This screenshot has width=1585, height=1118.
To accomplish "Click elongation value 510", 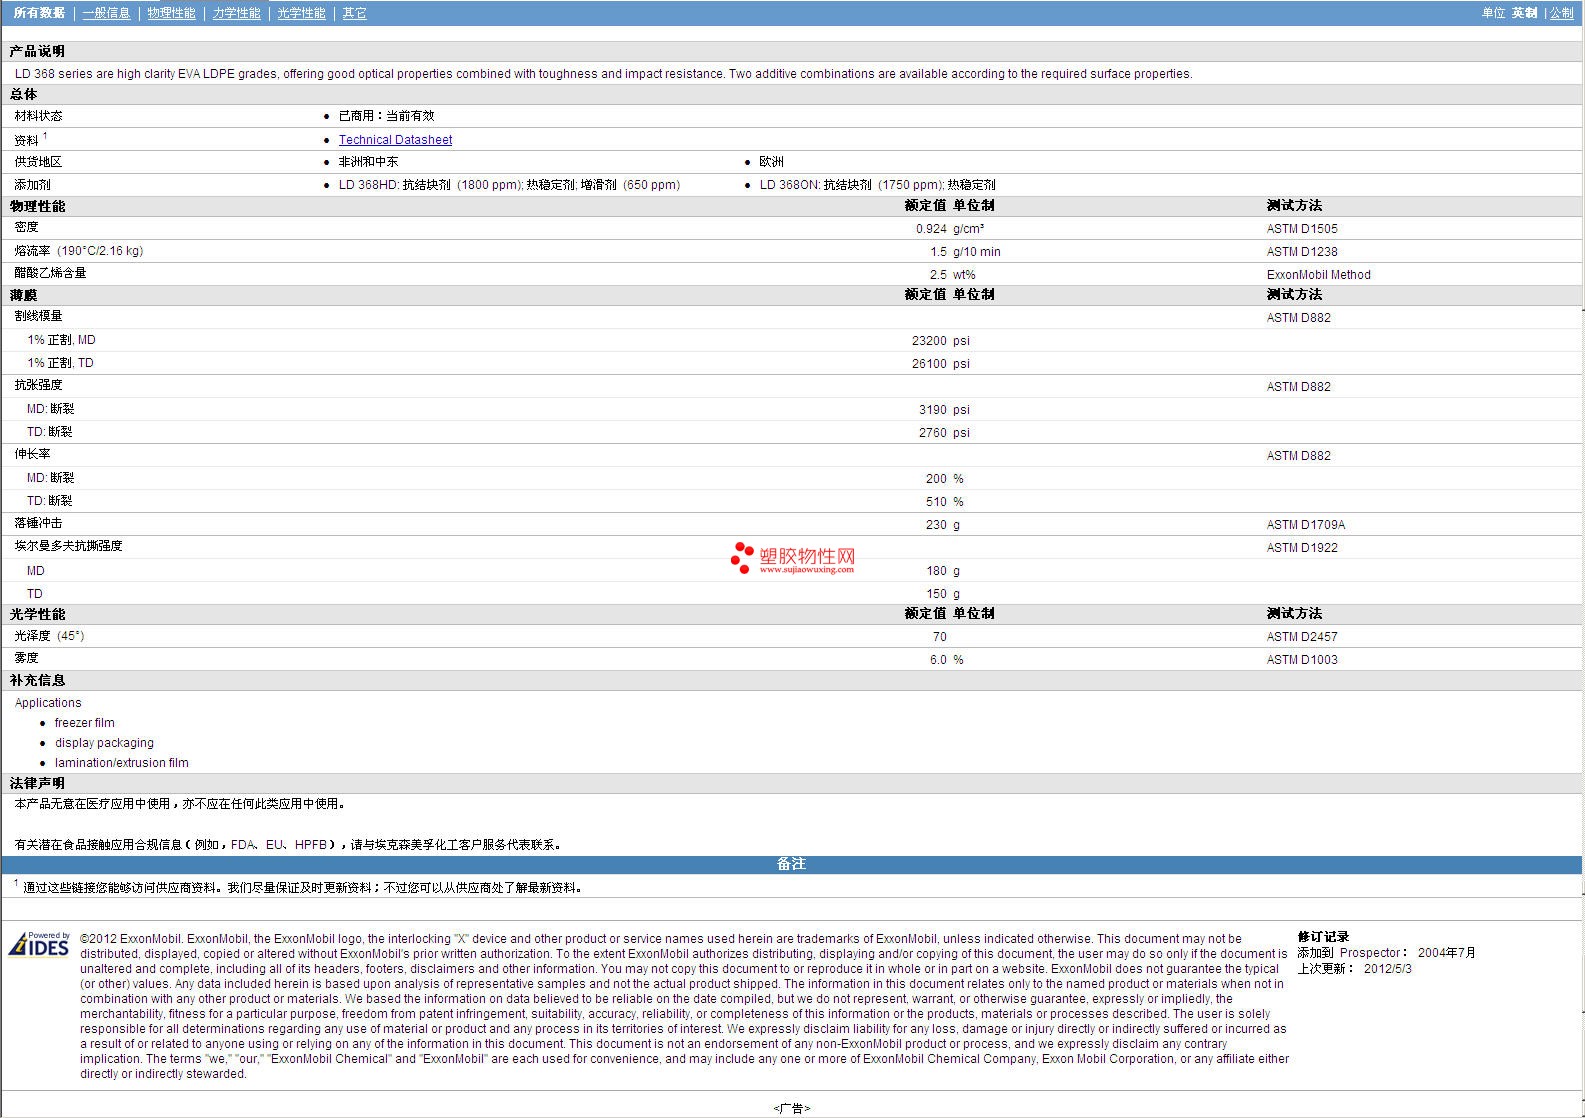I will click(936, 502).
